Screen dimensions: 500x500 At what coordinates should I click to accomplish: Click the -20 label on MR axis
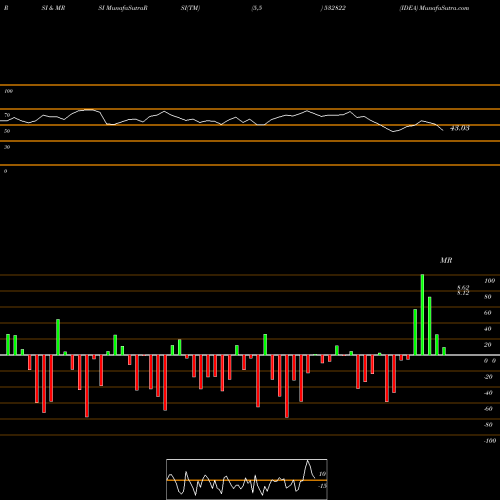tap(488, 377)
